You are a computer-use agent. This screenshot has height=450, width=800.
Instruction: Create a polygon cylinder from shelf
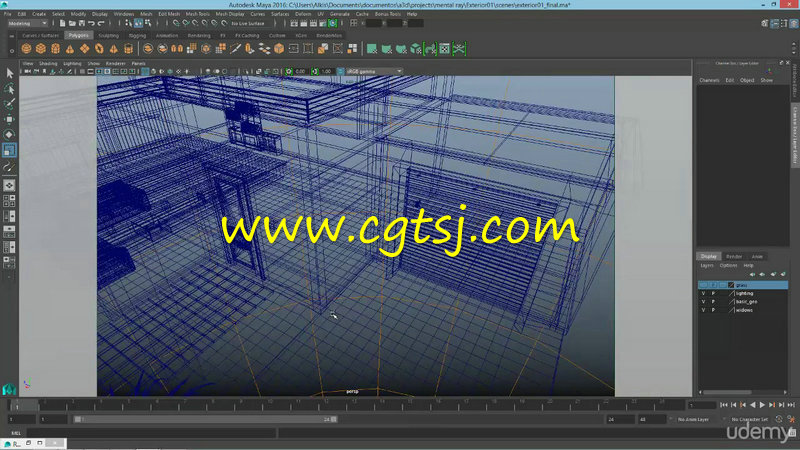[55, 49]
